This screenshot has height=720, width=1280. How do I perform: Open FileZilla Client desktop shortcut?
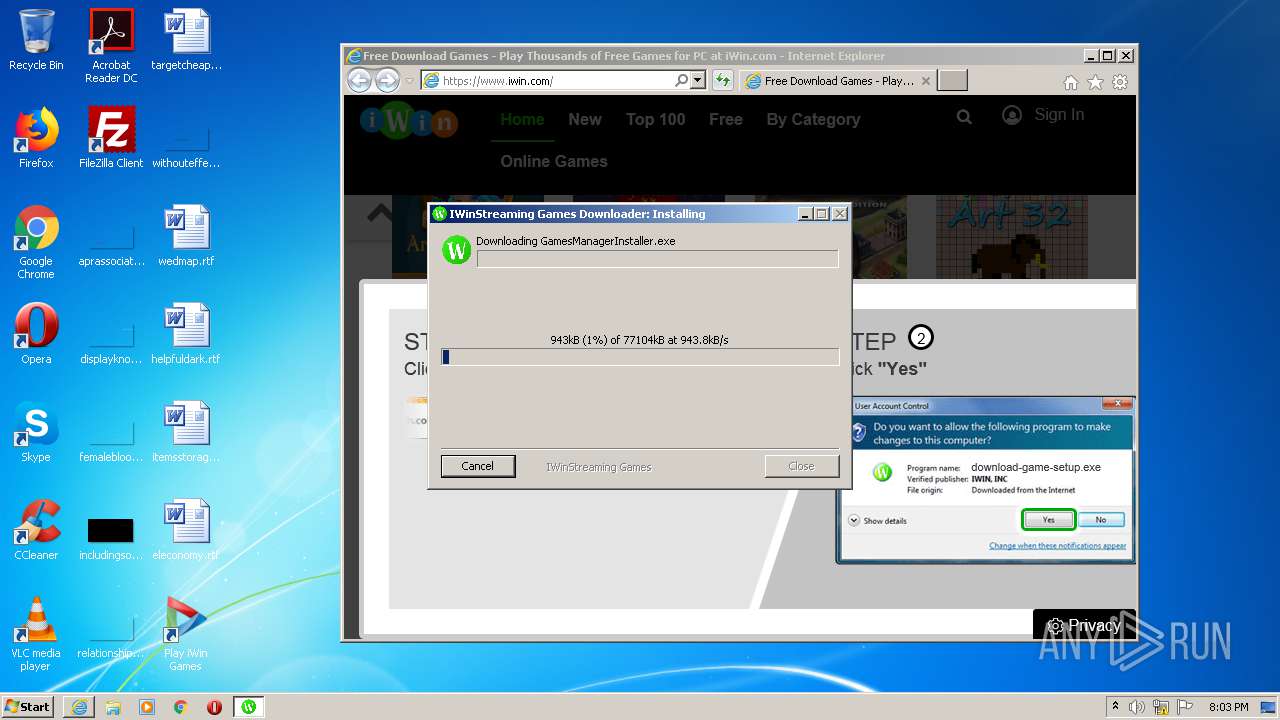point(111,138)
